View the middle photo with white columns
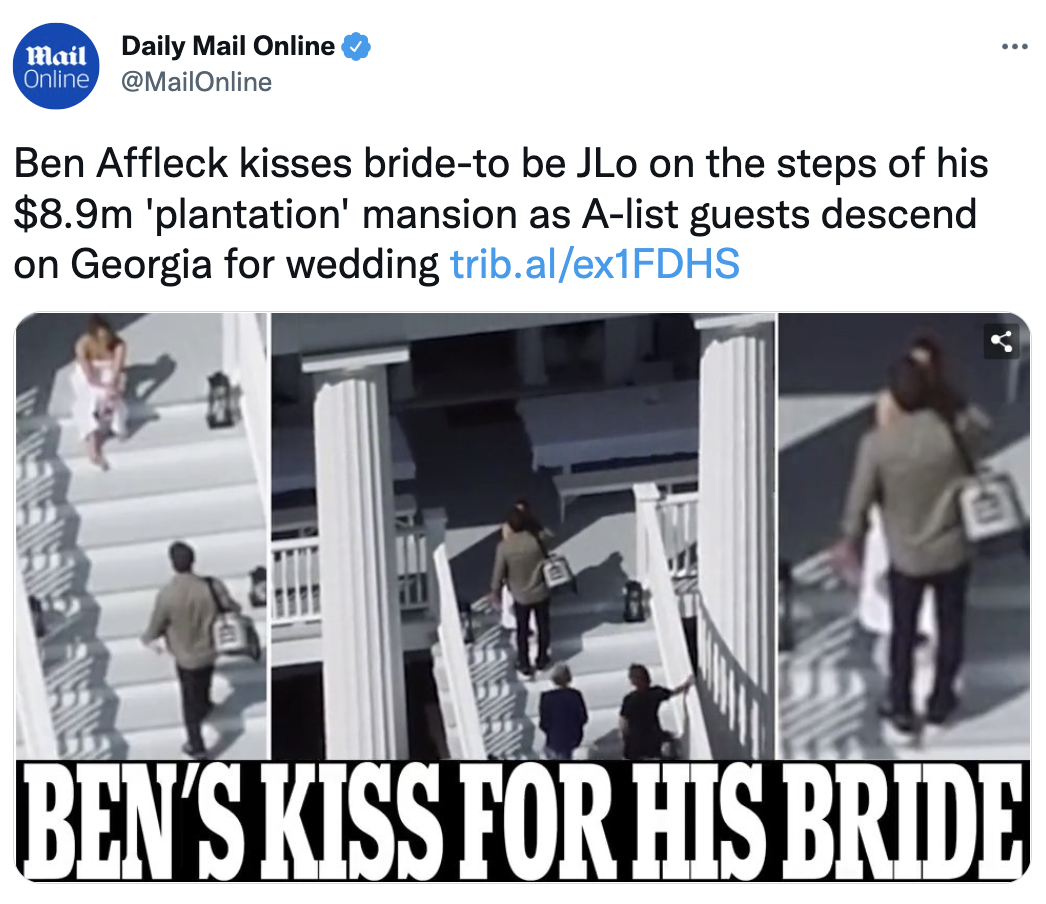Viewport: 1046px width, 904px height. tap(523, 536)
